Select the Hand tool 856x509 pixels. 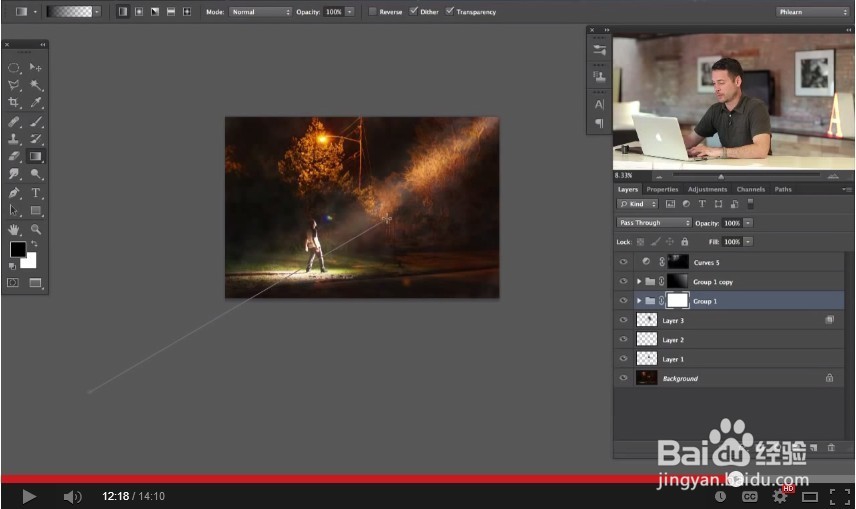[14, 229]
